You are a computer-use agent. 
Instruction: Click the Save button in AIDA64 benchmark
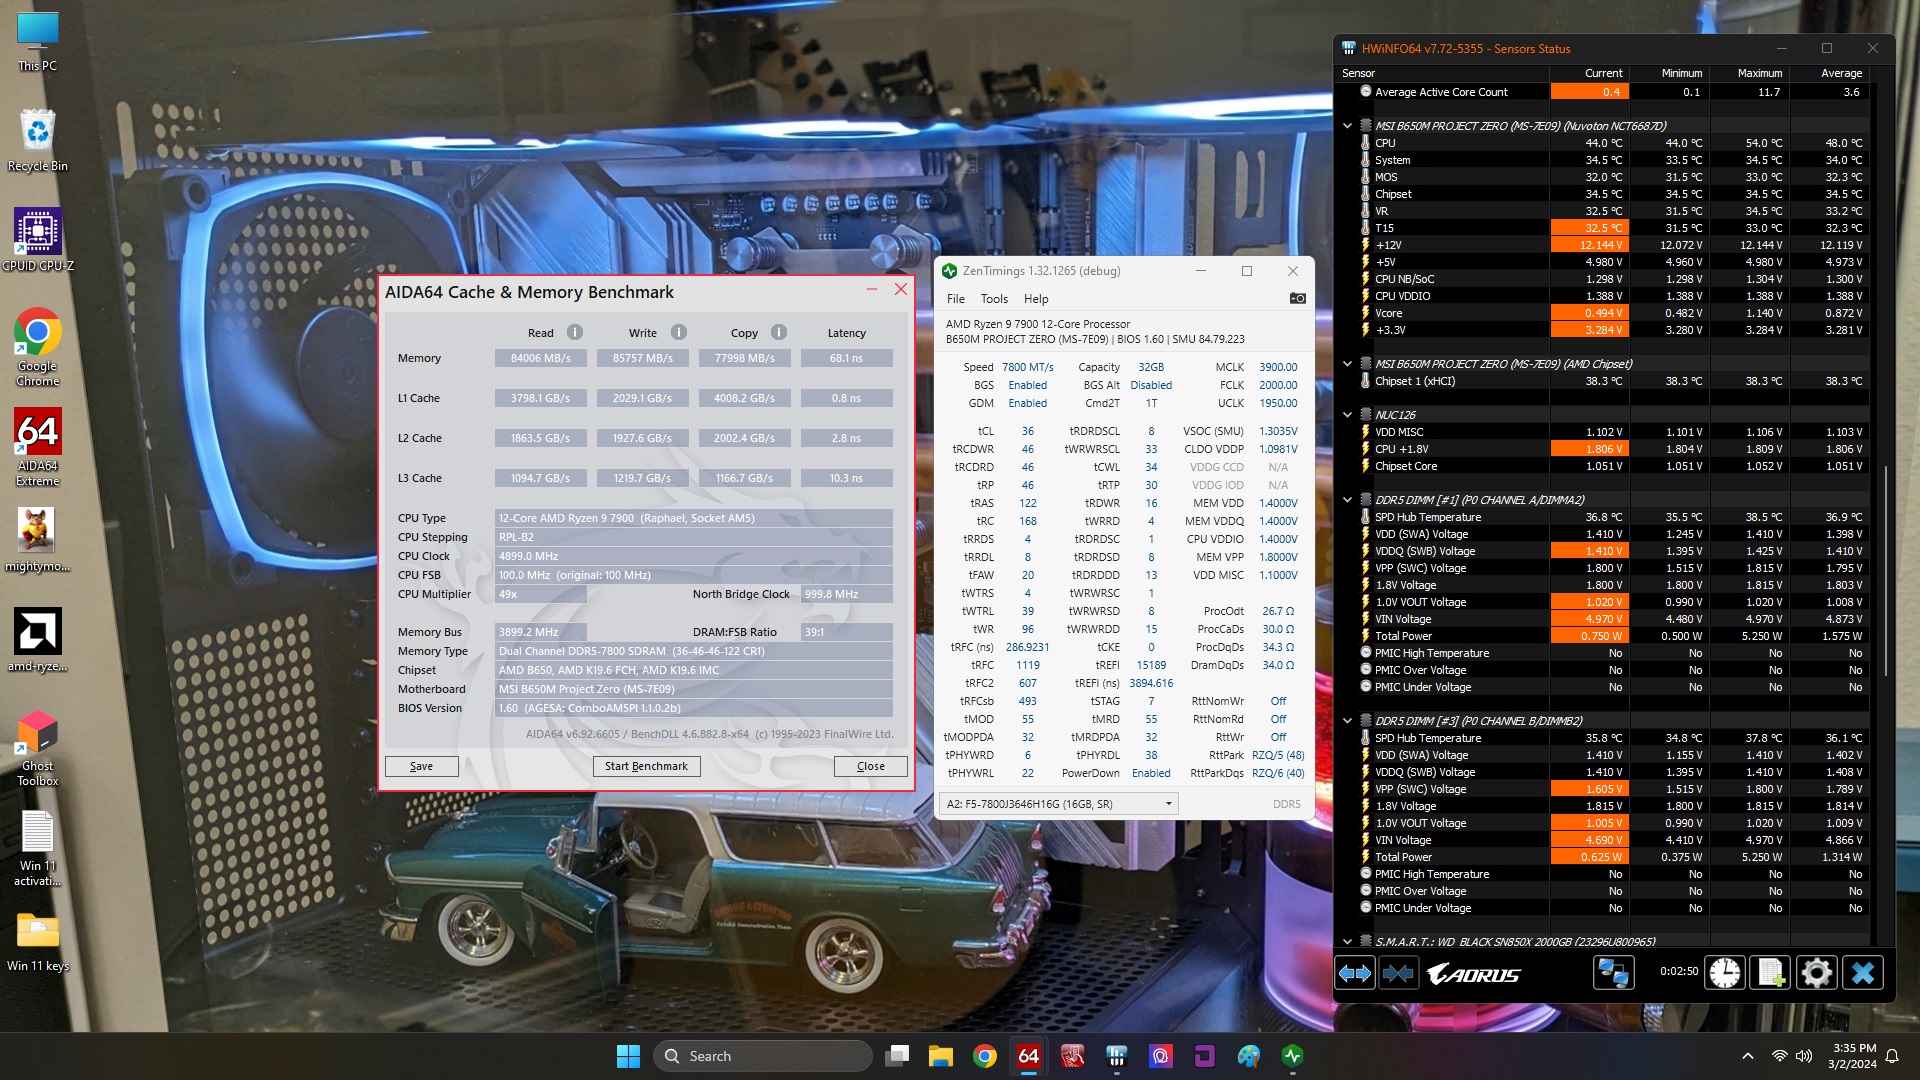[422, 767]
